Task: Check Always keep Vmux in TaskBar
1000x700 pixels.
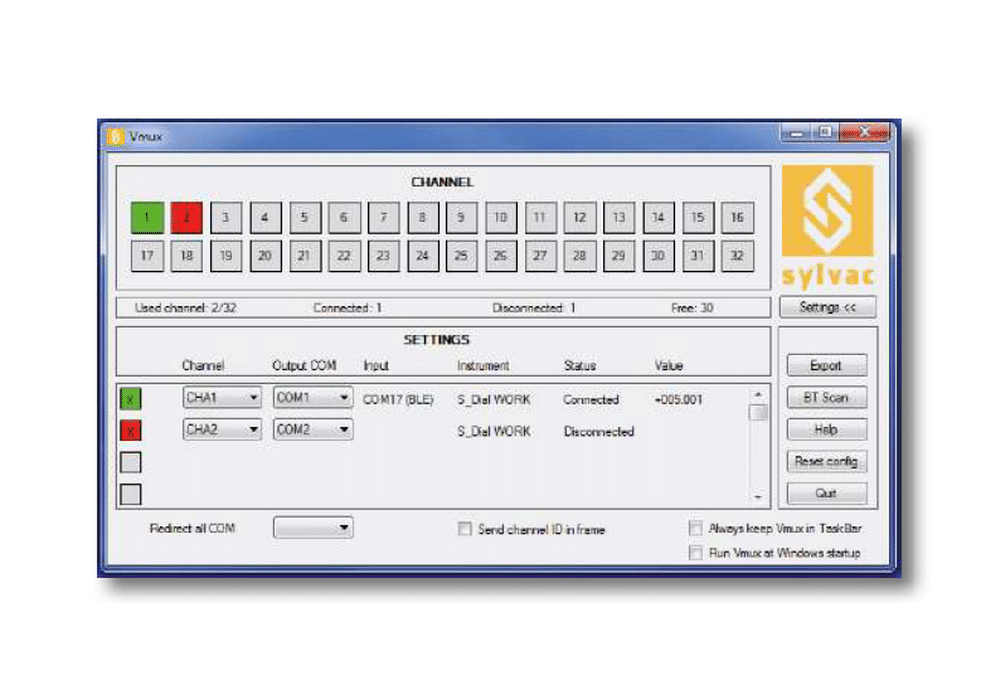Action: (696, 528)
